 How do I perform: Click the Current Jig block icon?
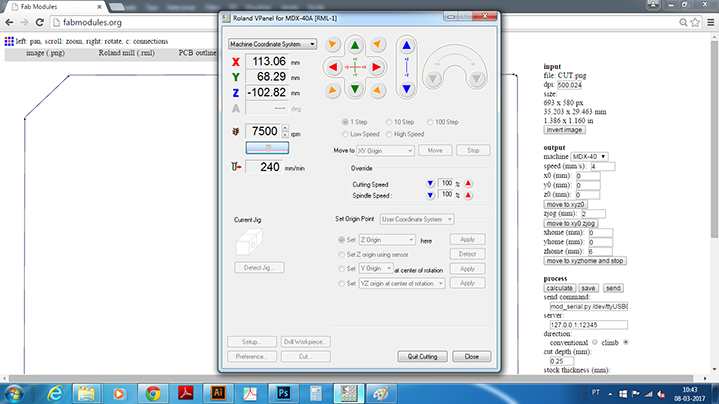pyautogui.click(x=249, y=242)
